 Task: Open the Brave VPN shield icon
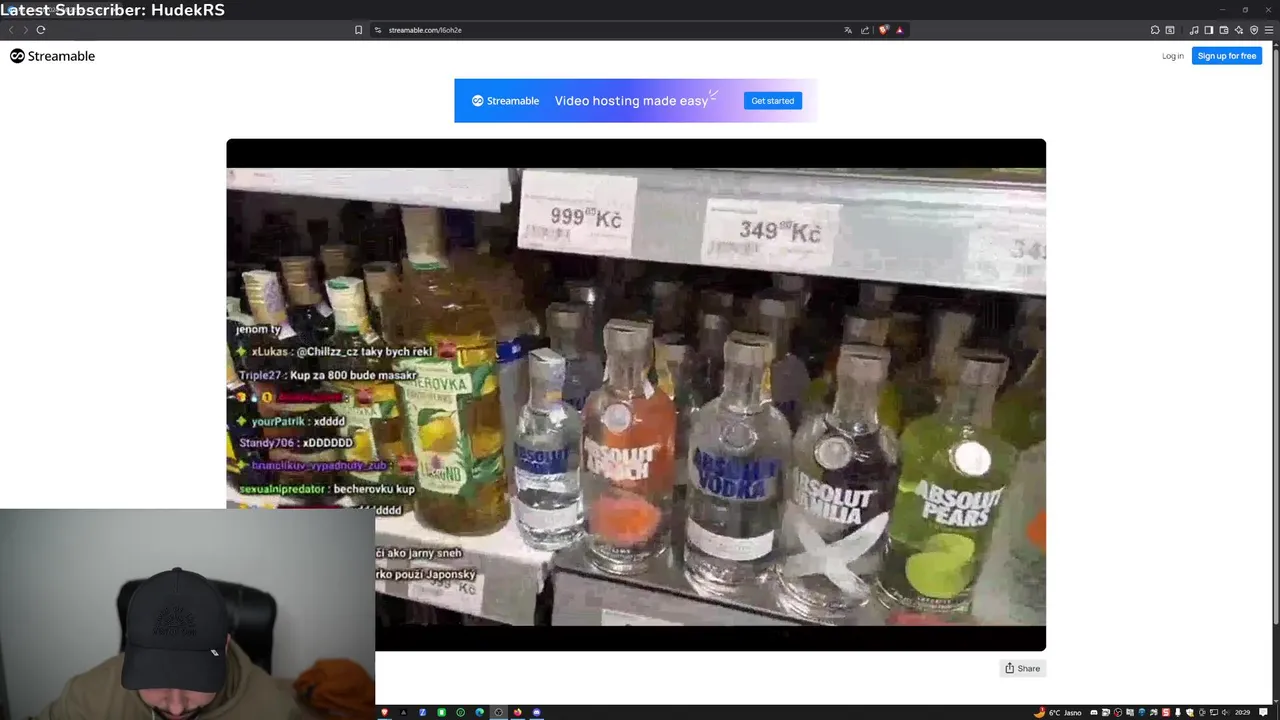tap(1254, 30)
